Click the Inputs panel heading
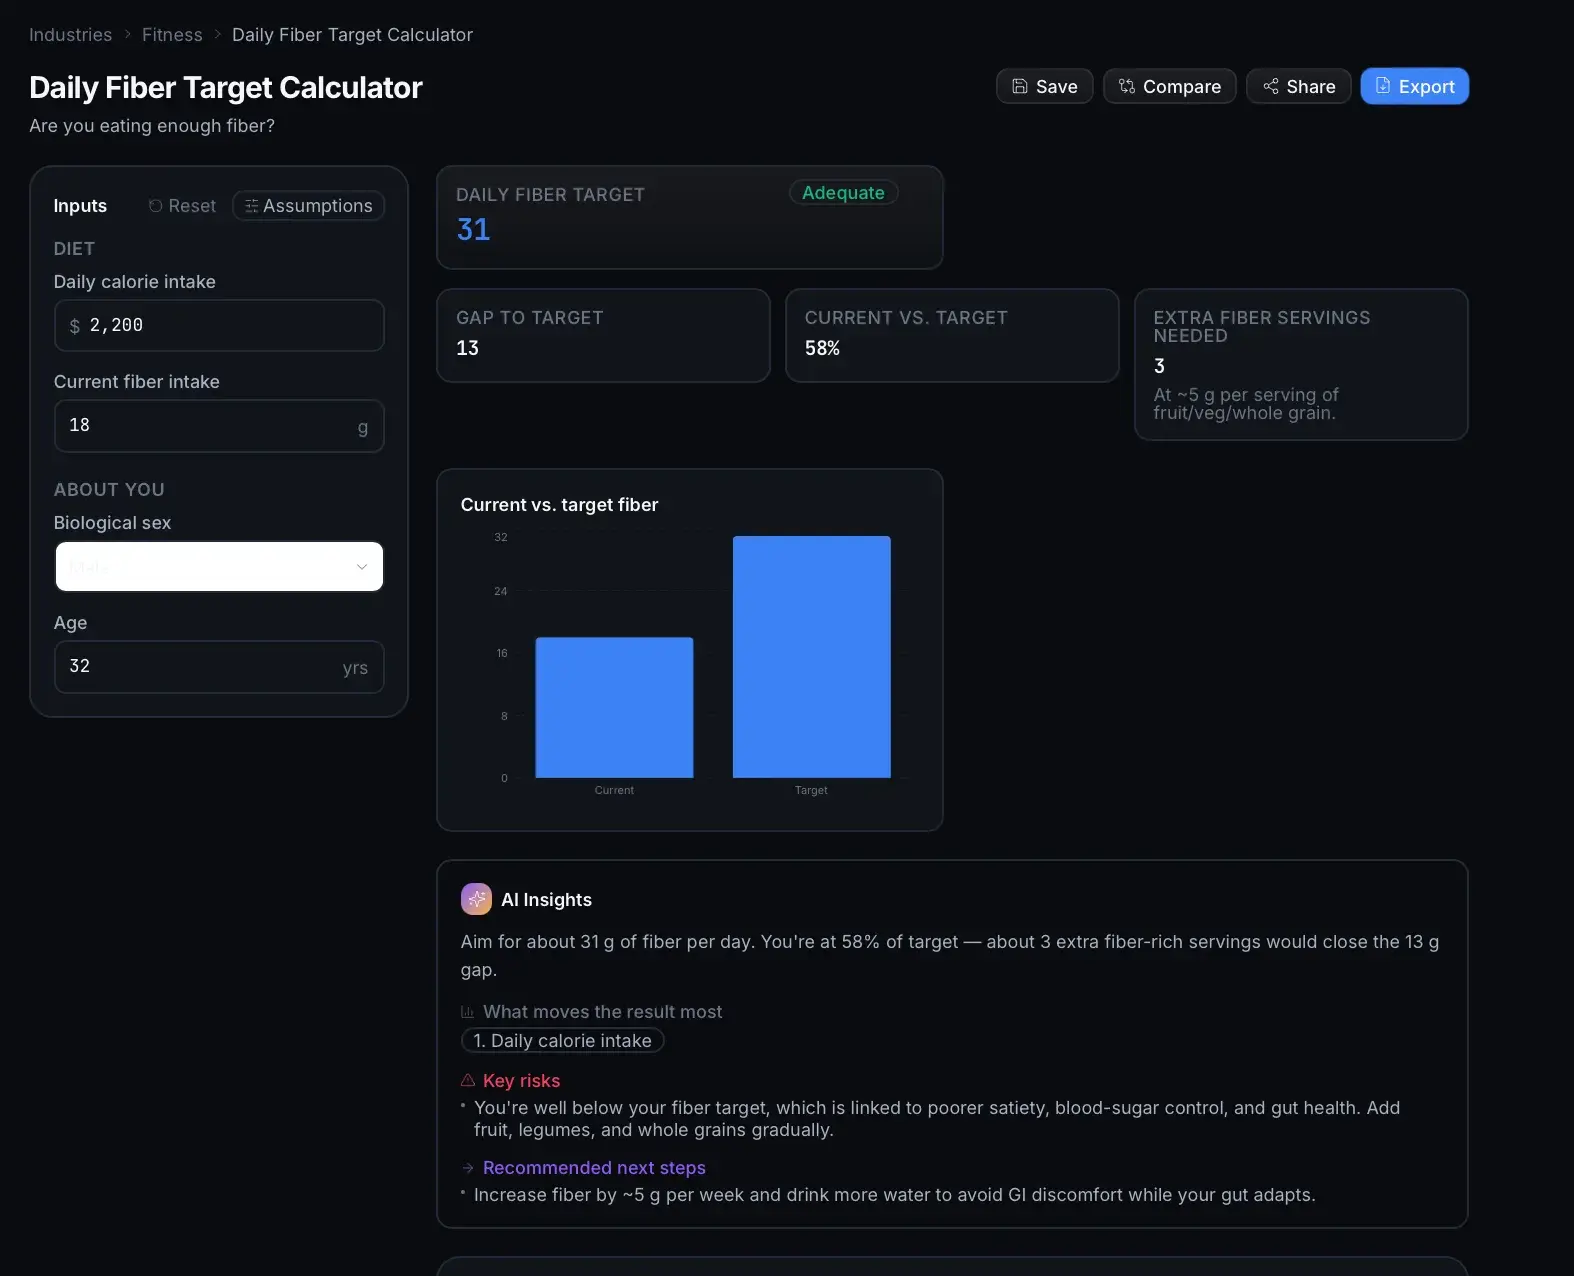Image resolution: width=1574 pixels, height=1276 pixels. coord(80,206)
